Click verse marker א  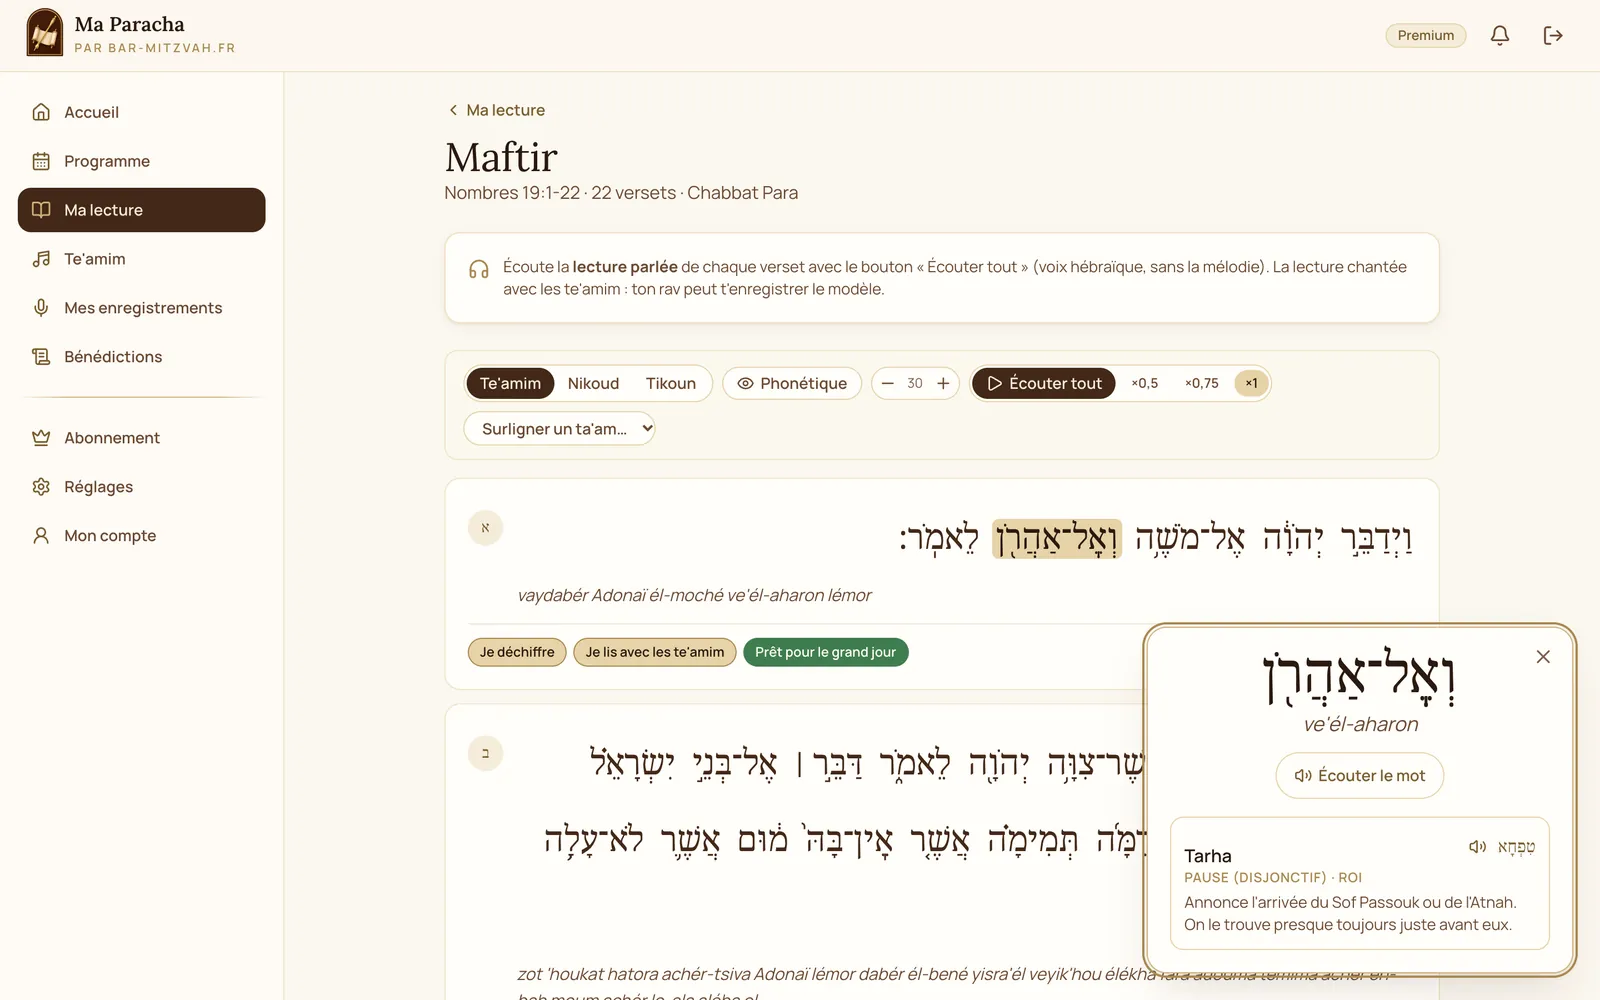point(486,528)
